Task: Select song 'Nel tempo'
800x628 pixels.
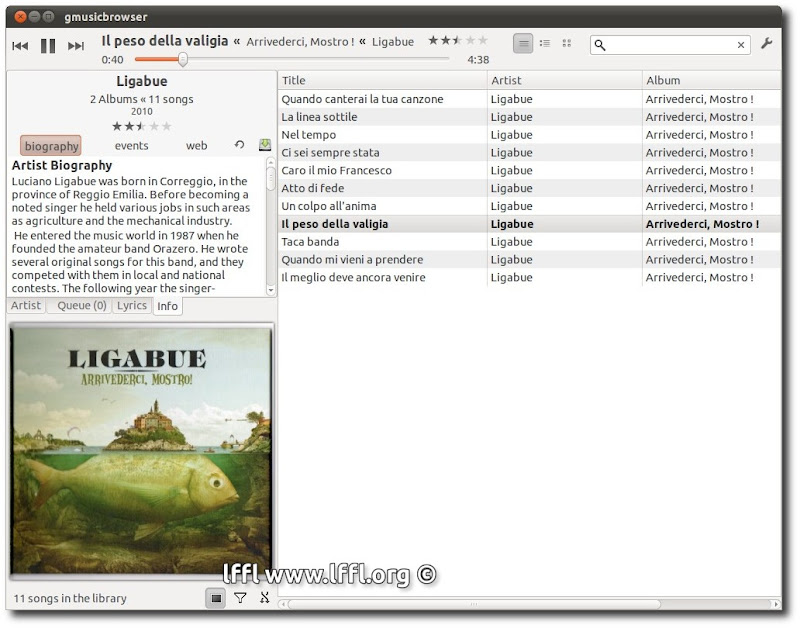Action: [529, 135]
